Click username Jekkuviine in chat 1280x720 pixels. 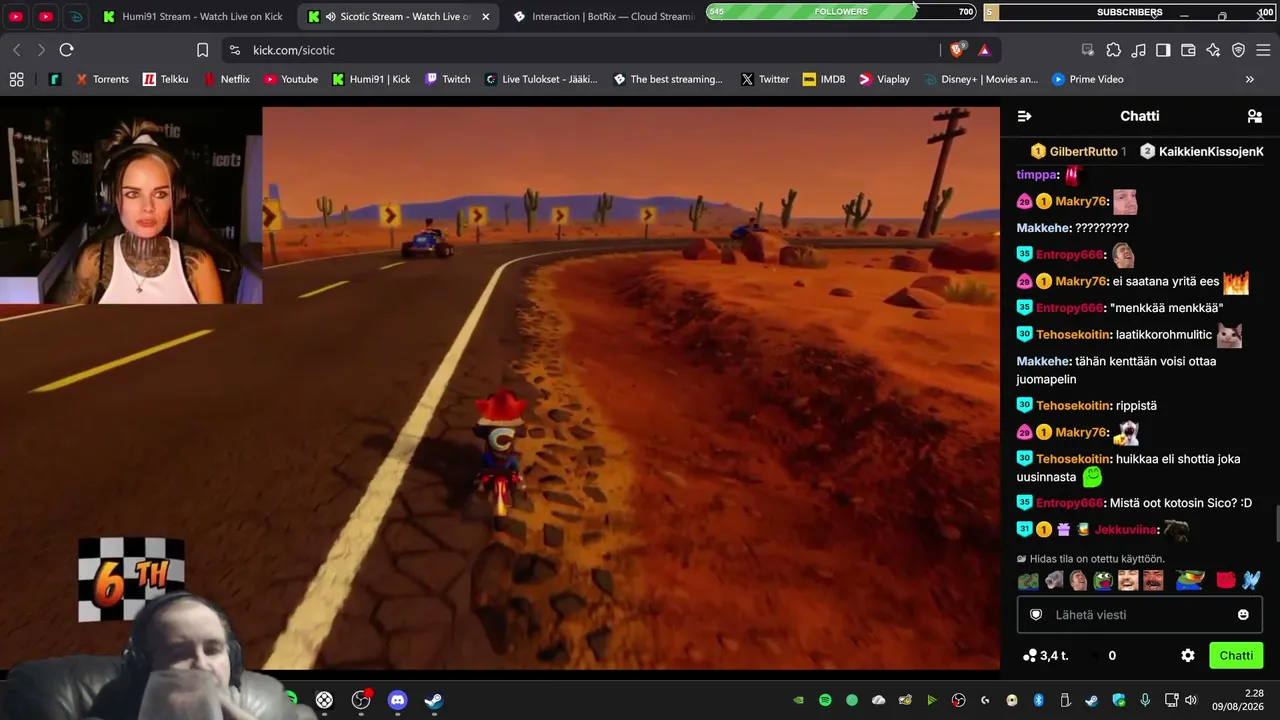coord(1125,529)
